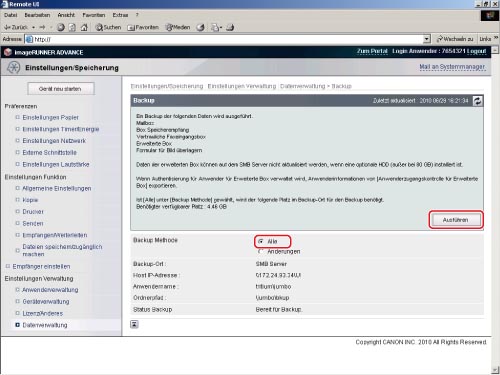The height and width of the screenshot is (375, 500).
Task: Refresh the Backup panel with update icon
Action: (478, 101)
